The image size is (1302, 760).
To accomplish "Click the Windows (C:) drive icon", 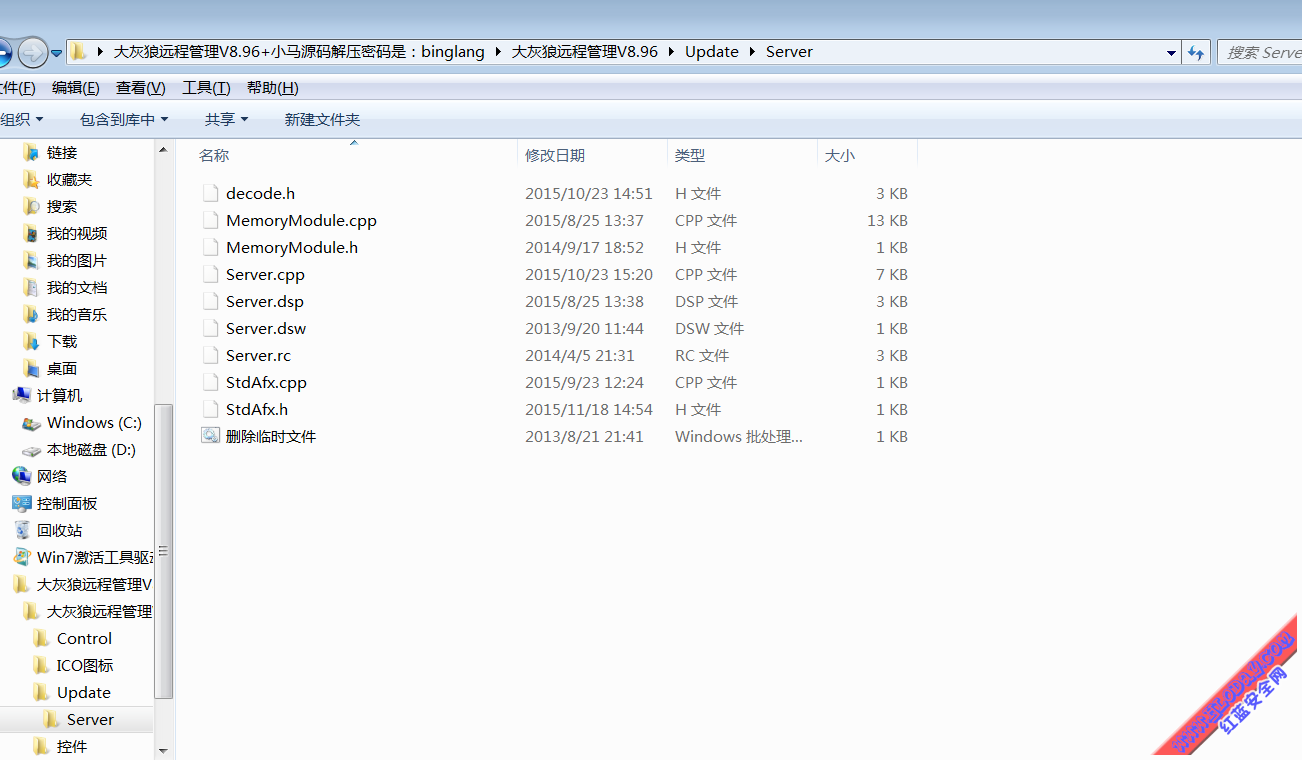I will [31, 422].
